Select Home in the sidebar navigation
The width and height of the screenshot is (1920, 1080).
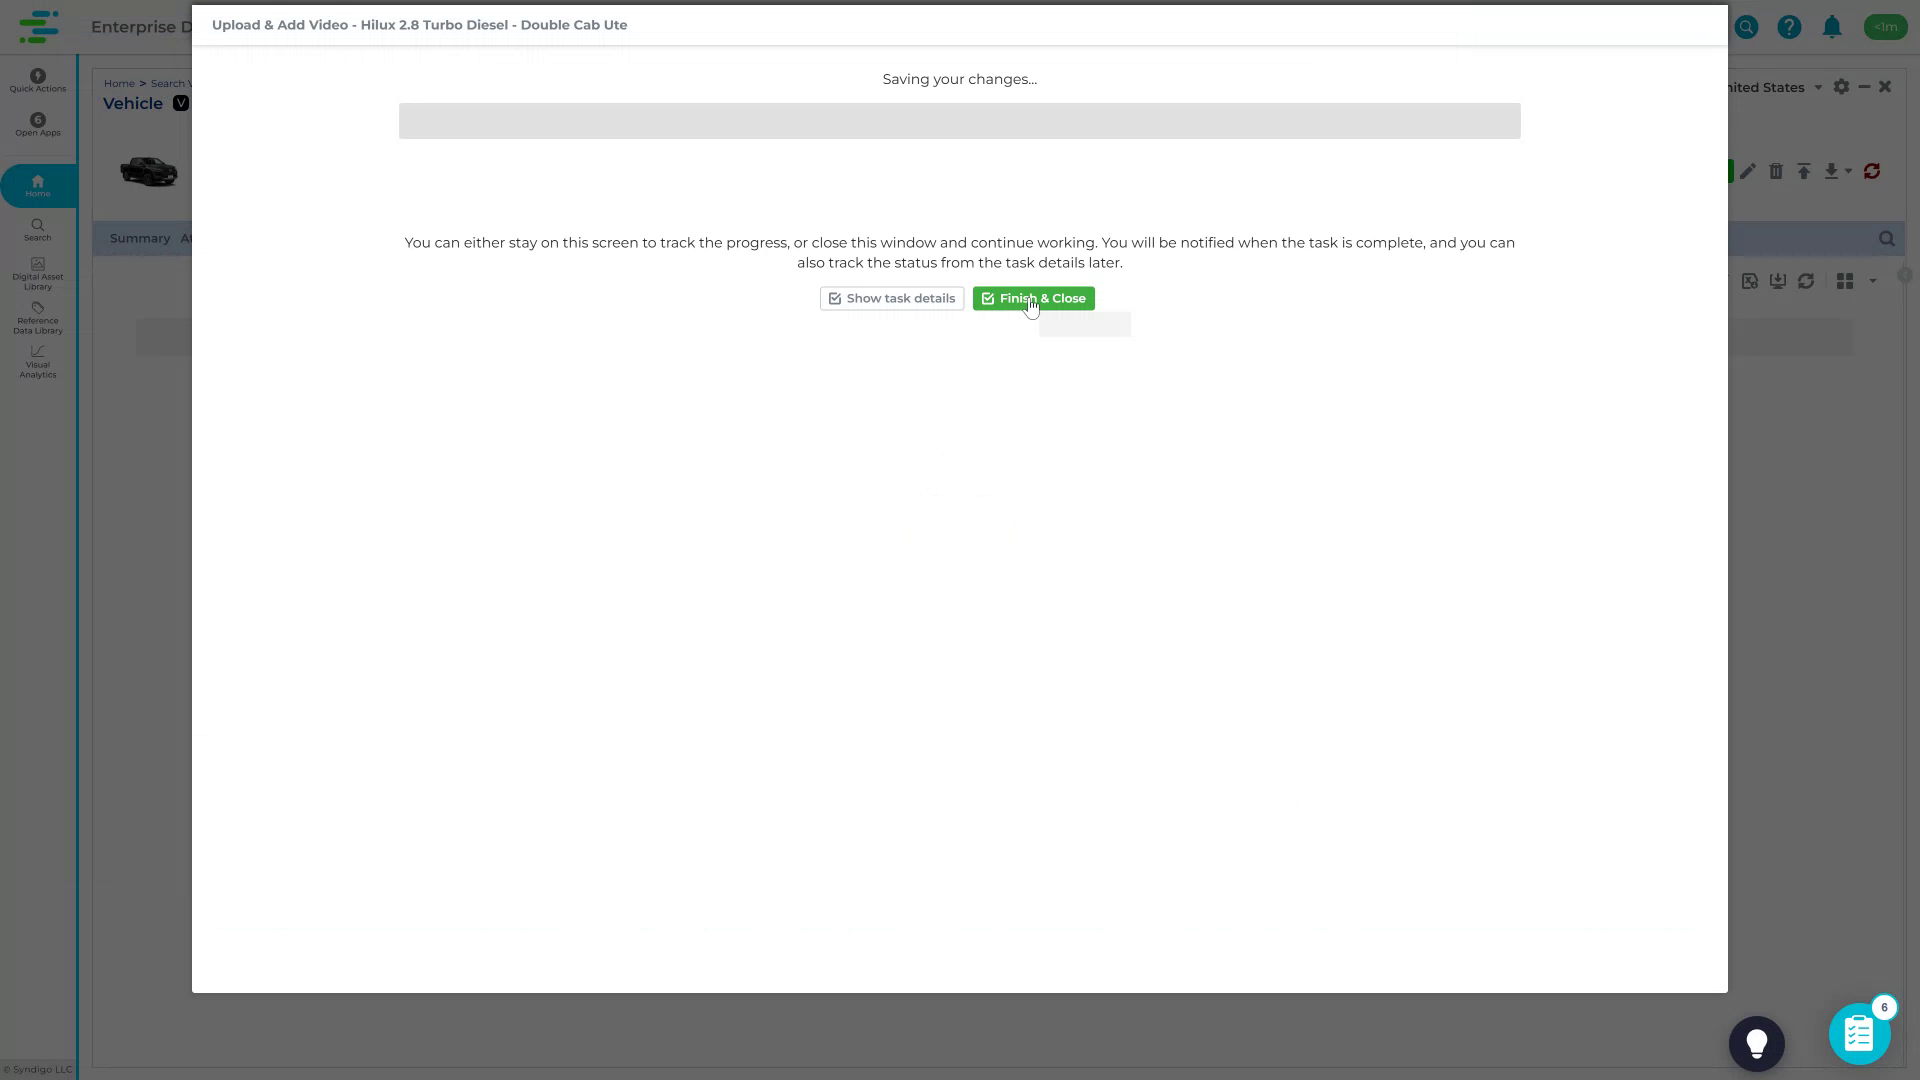[37, 185]
